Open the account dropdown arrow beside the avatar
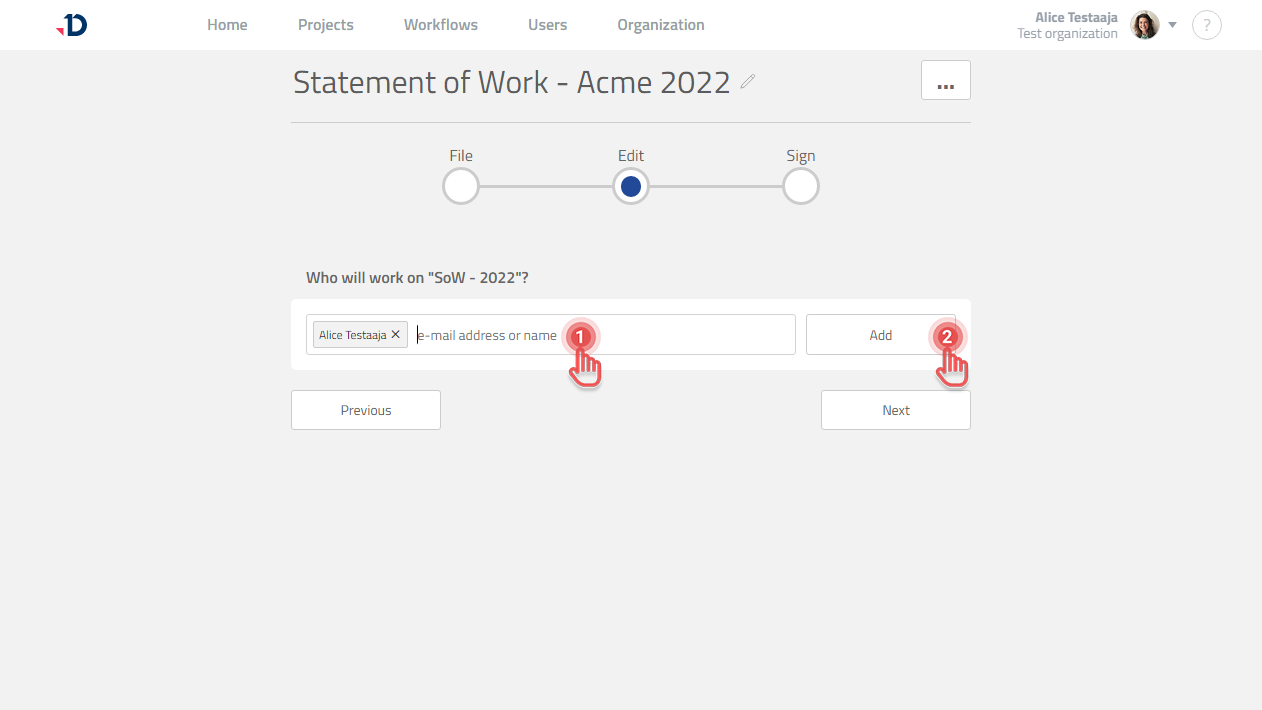1262x710 pixels. [x=1172, y=25]
